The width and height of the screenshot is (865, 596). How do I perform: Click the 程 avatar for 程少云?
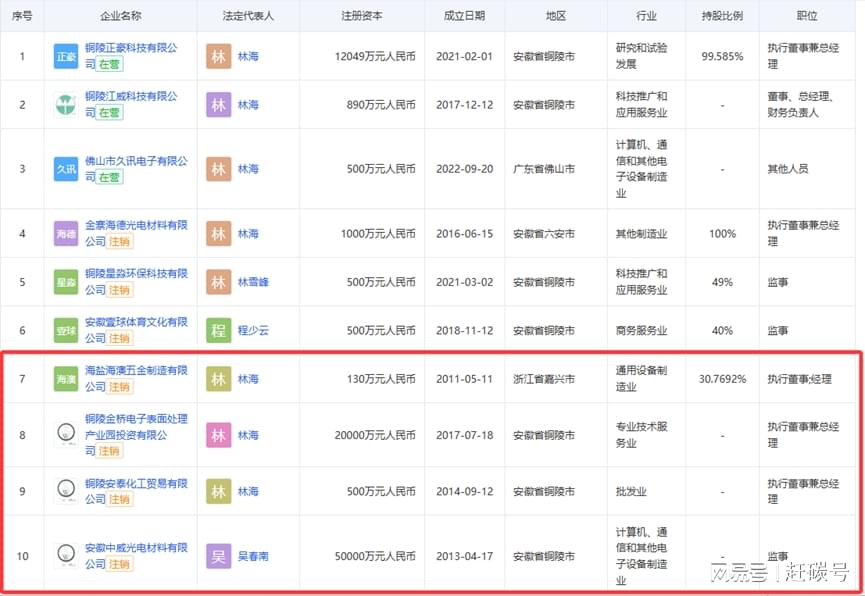pos(218,330)
